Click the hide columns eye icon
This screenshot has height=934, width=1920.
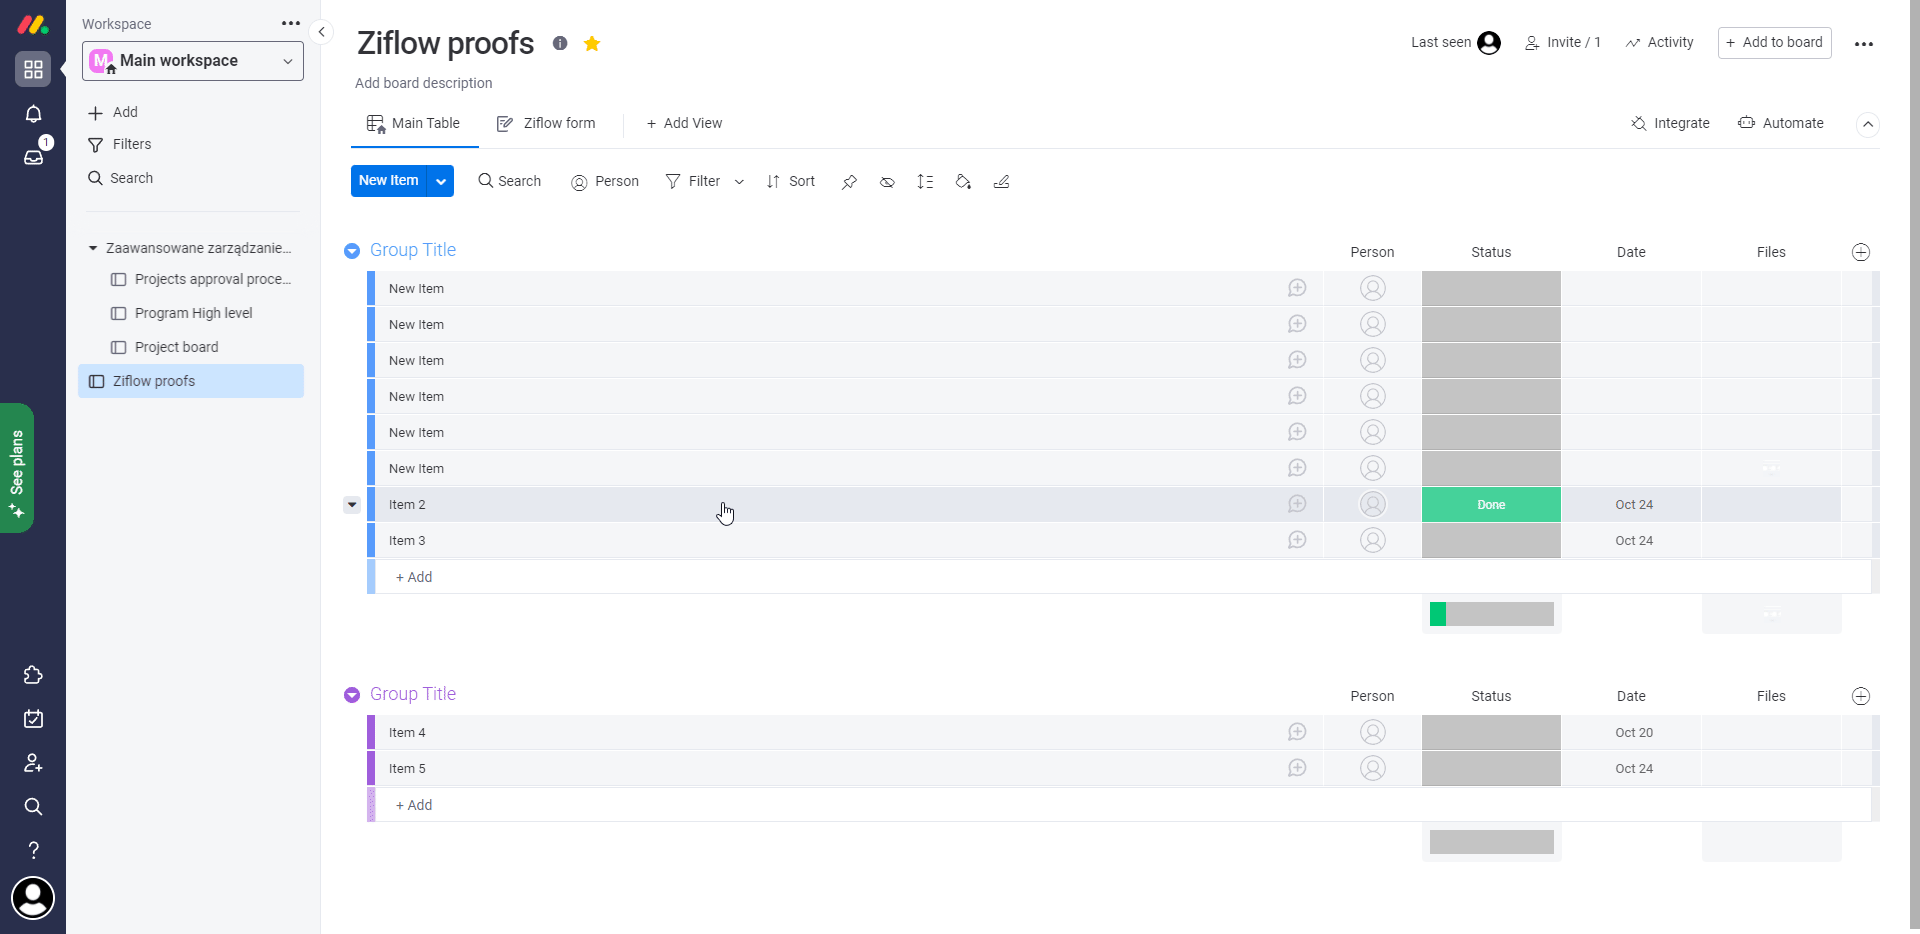pyautogui.click(x=887, y=182)
